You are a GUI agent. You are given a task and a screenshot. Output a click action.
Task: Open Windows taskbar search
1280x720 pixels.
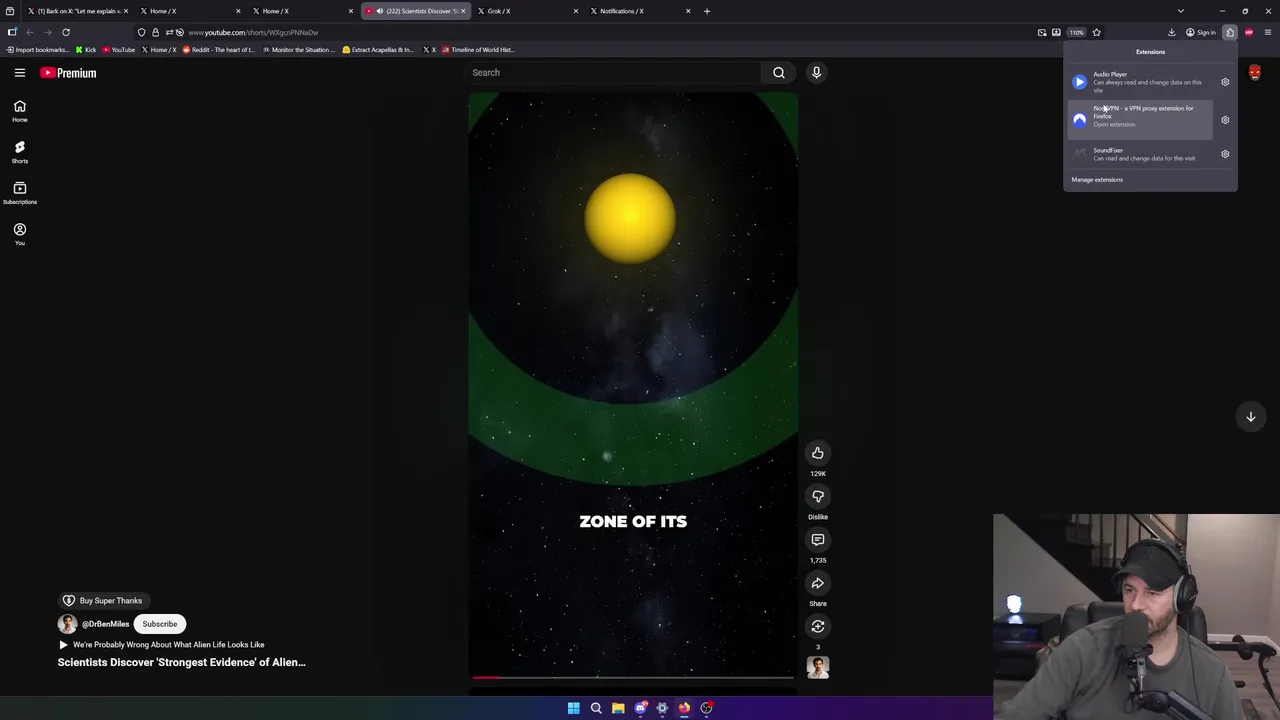click(596, 708)
